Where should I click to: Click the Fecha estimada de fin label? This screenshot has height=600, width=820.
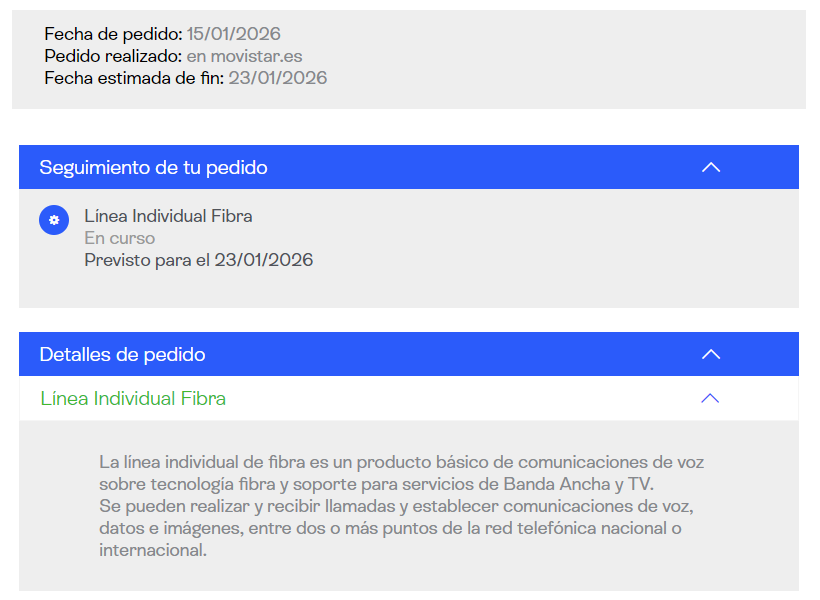coord(134,77)
